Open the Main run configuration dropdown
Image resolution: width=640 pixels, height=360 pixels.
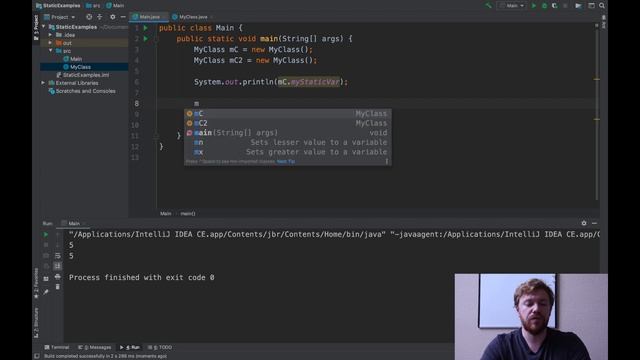[511, 6]
